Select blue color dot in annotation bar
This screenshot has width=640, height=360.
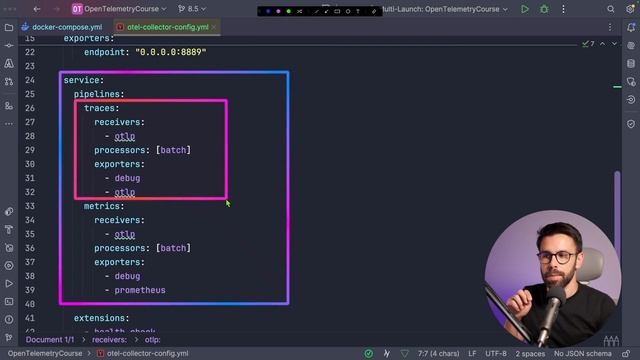268,11
